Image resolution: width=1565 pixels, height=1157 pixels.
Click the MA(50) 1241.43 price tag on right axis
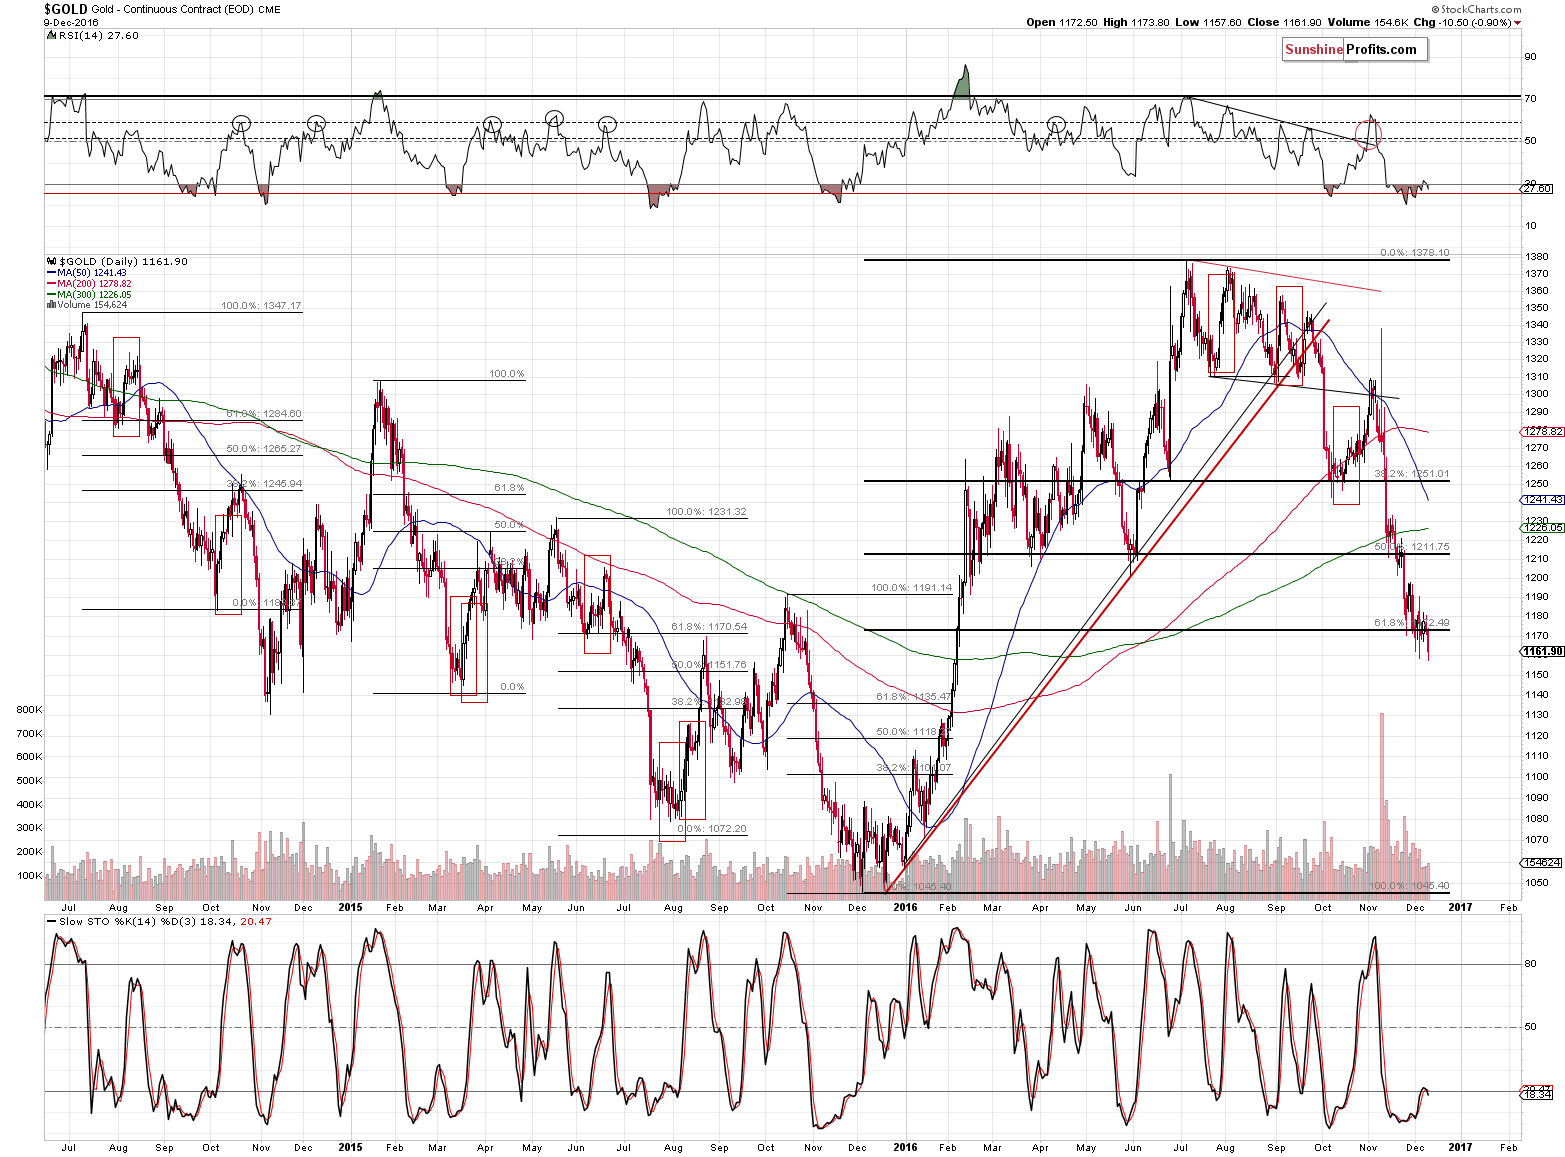(1542, 499)
